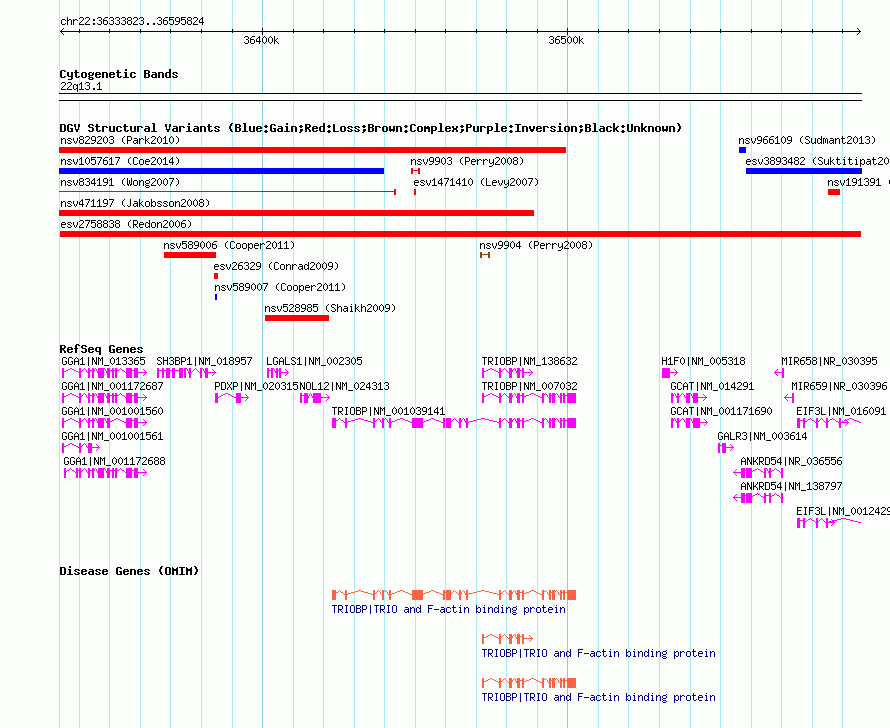The width and height of the screenshot is (890, 728).
Task: Select the red bar under nsv528985
Action: click(297, 318)
